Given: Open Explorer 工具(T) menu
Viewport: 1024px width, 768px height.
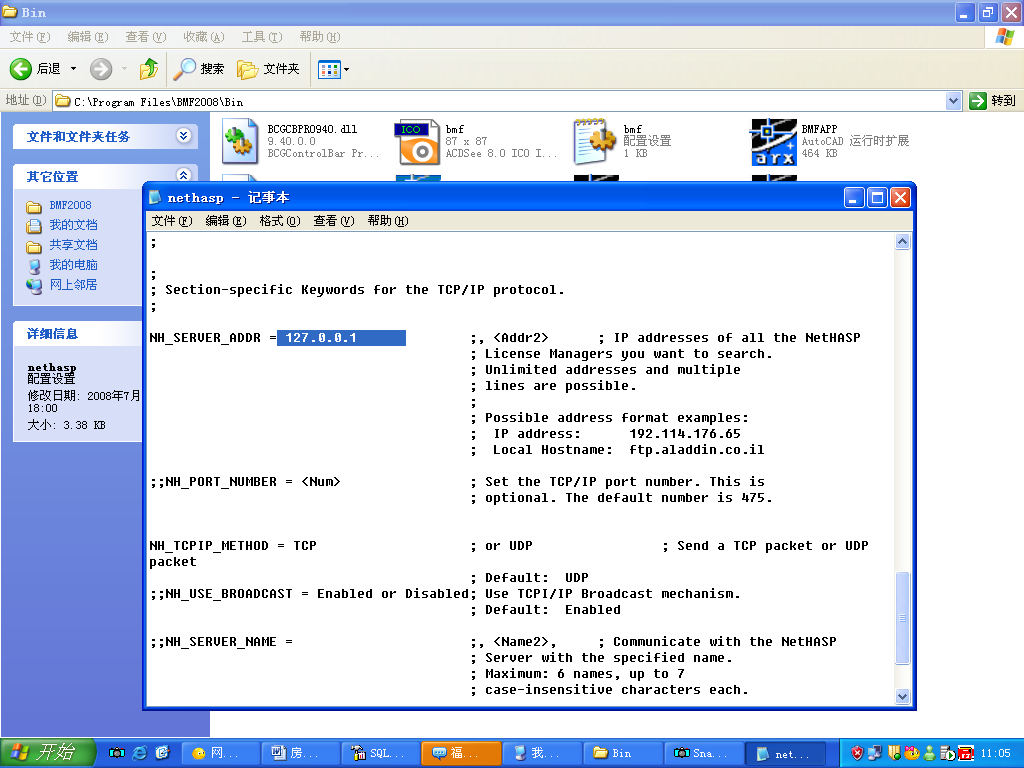Looking at the screenshot, I should [262, 37].
